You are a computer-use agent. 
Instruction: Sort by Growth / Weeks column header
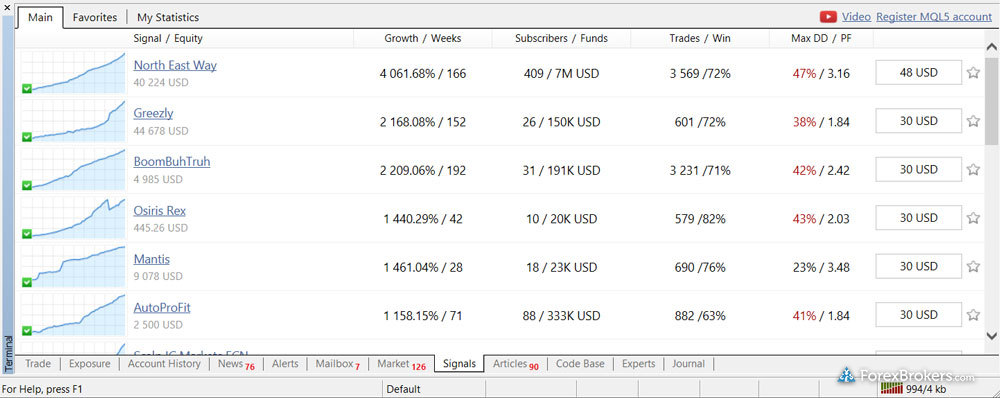click(x=423, y=38)
